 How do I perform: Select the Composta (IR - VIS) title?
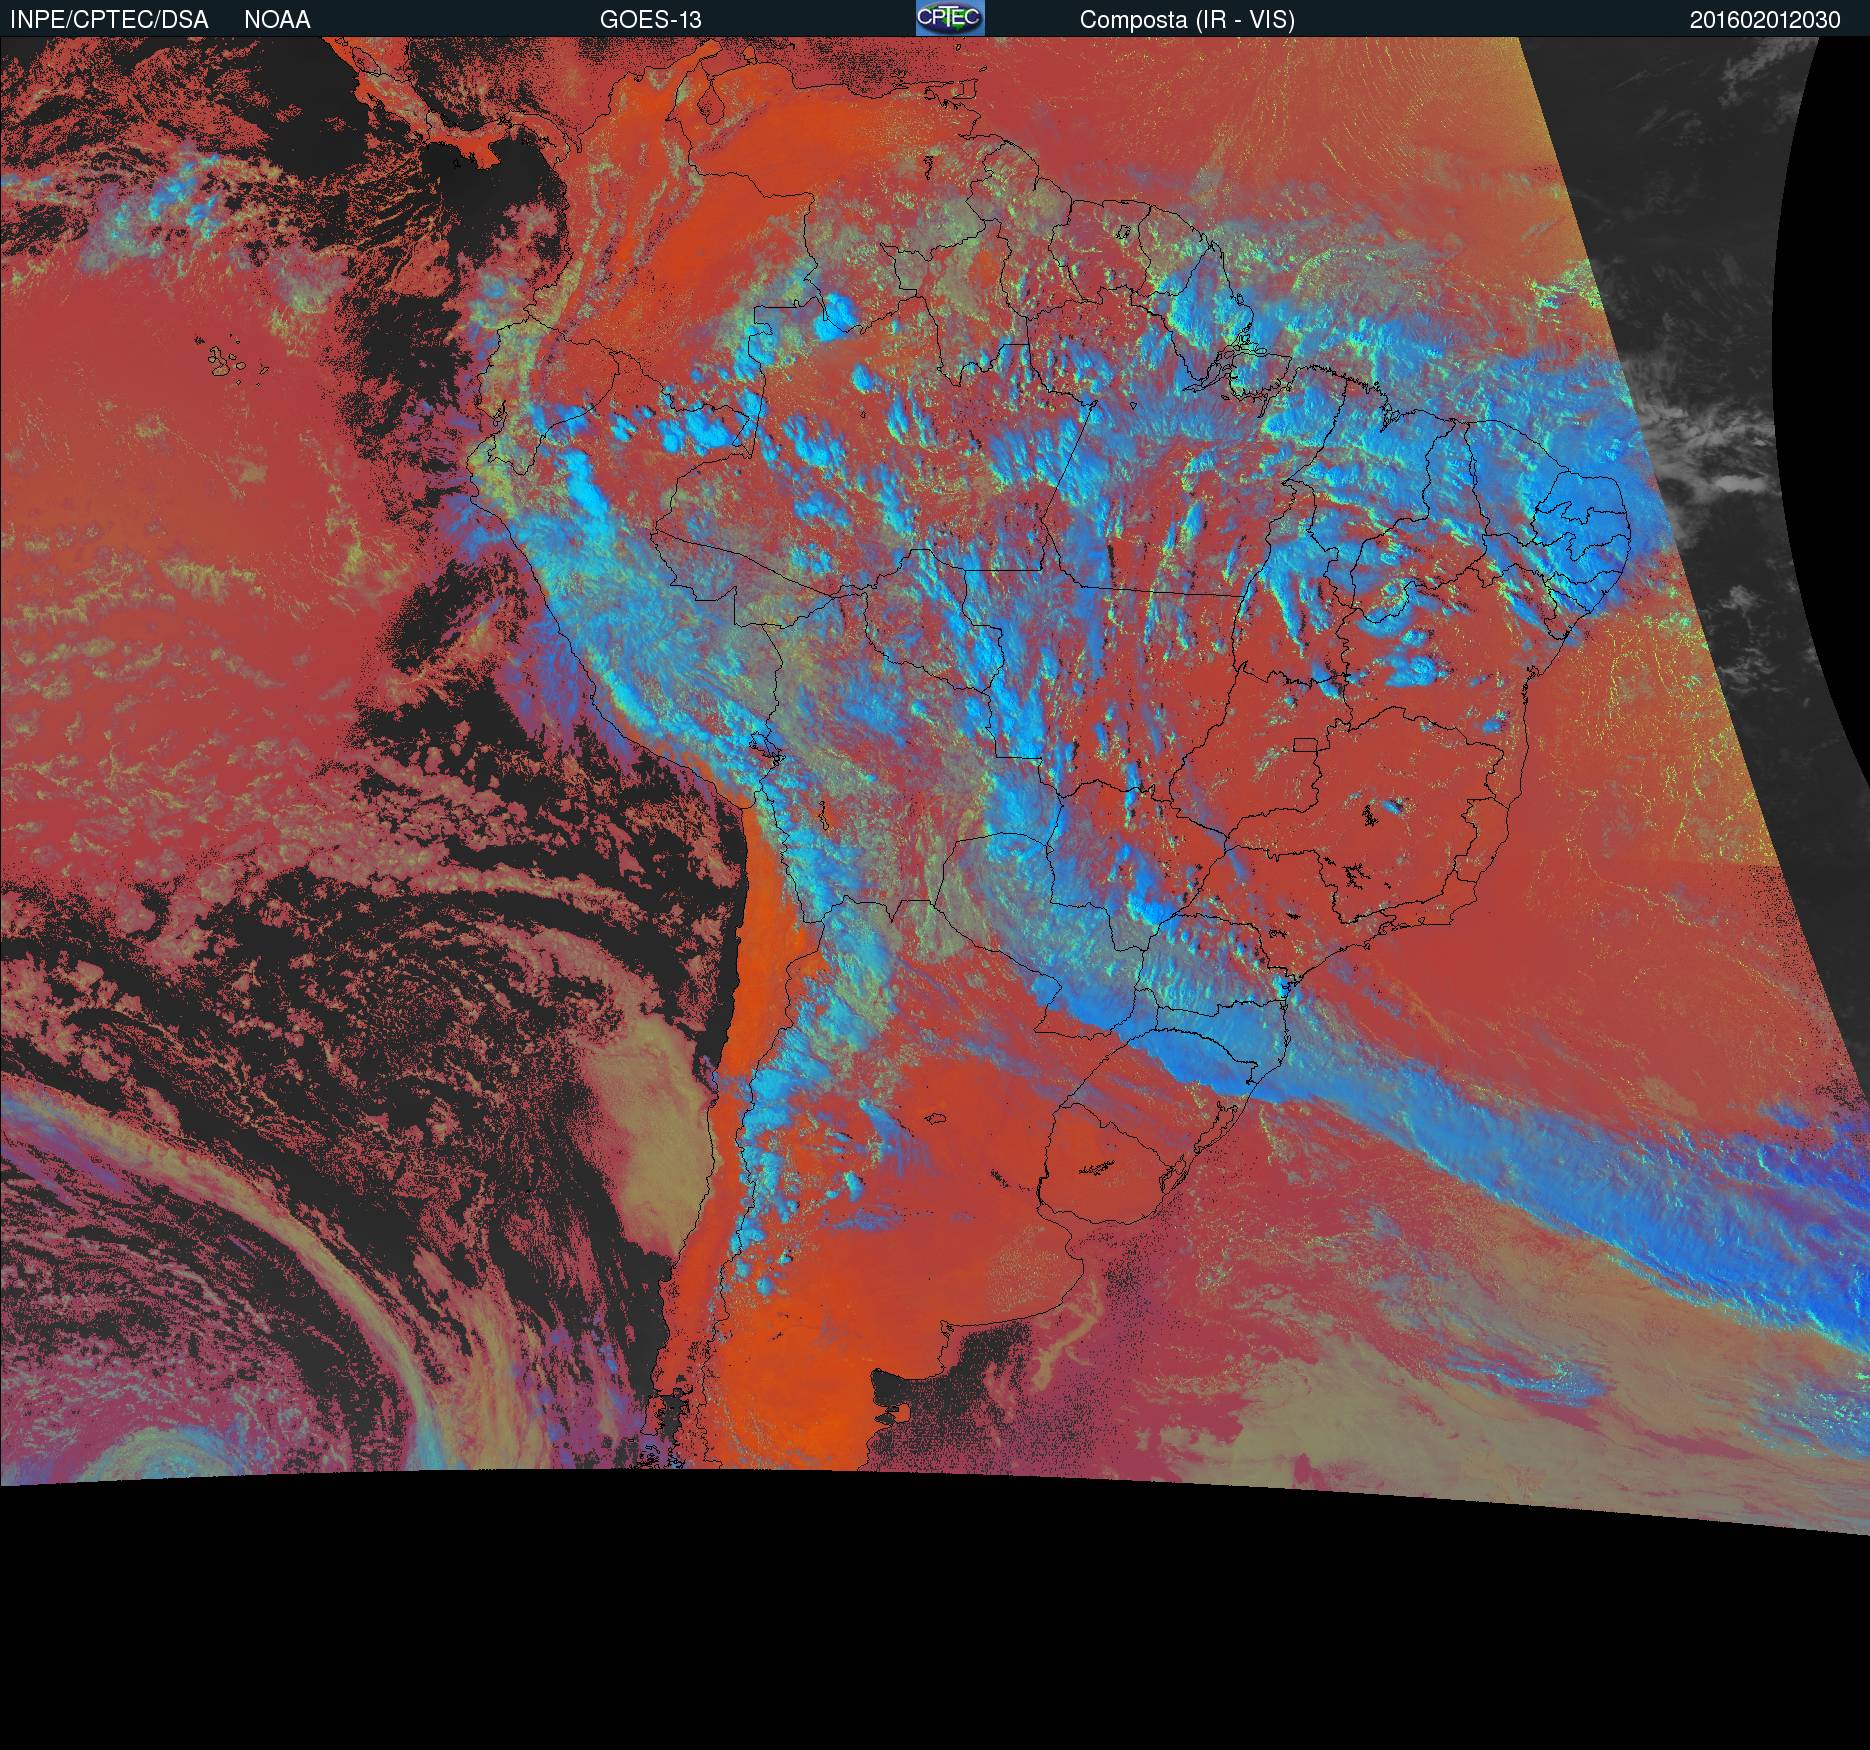pos(1187,20)
